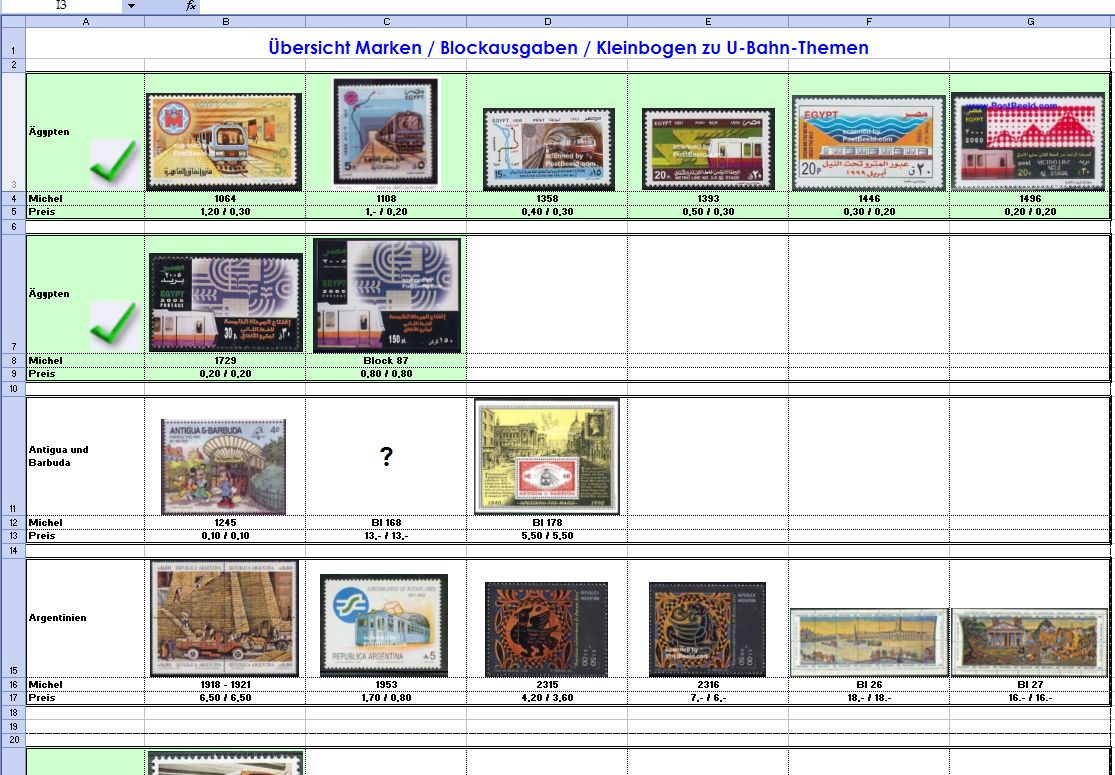The image size is (1115, 775).
Task: Select the Antigua stamp above Michel 1245
Action: tap(223, 466)
